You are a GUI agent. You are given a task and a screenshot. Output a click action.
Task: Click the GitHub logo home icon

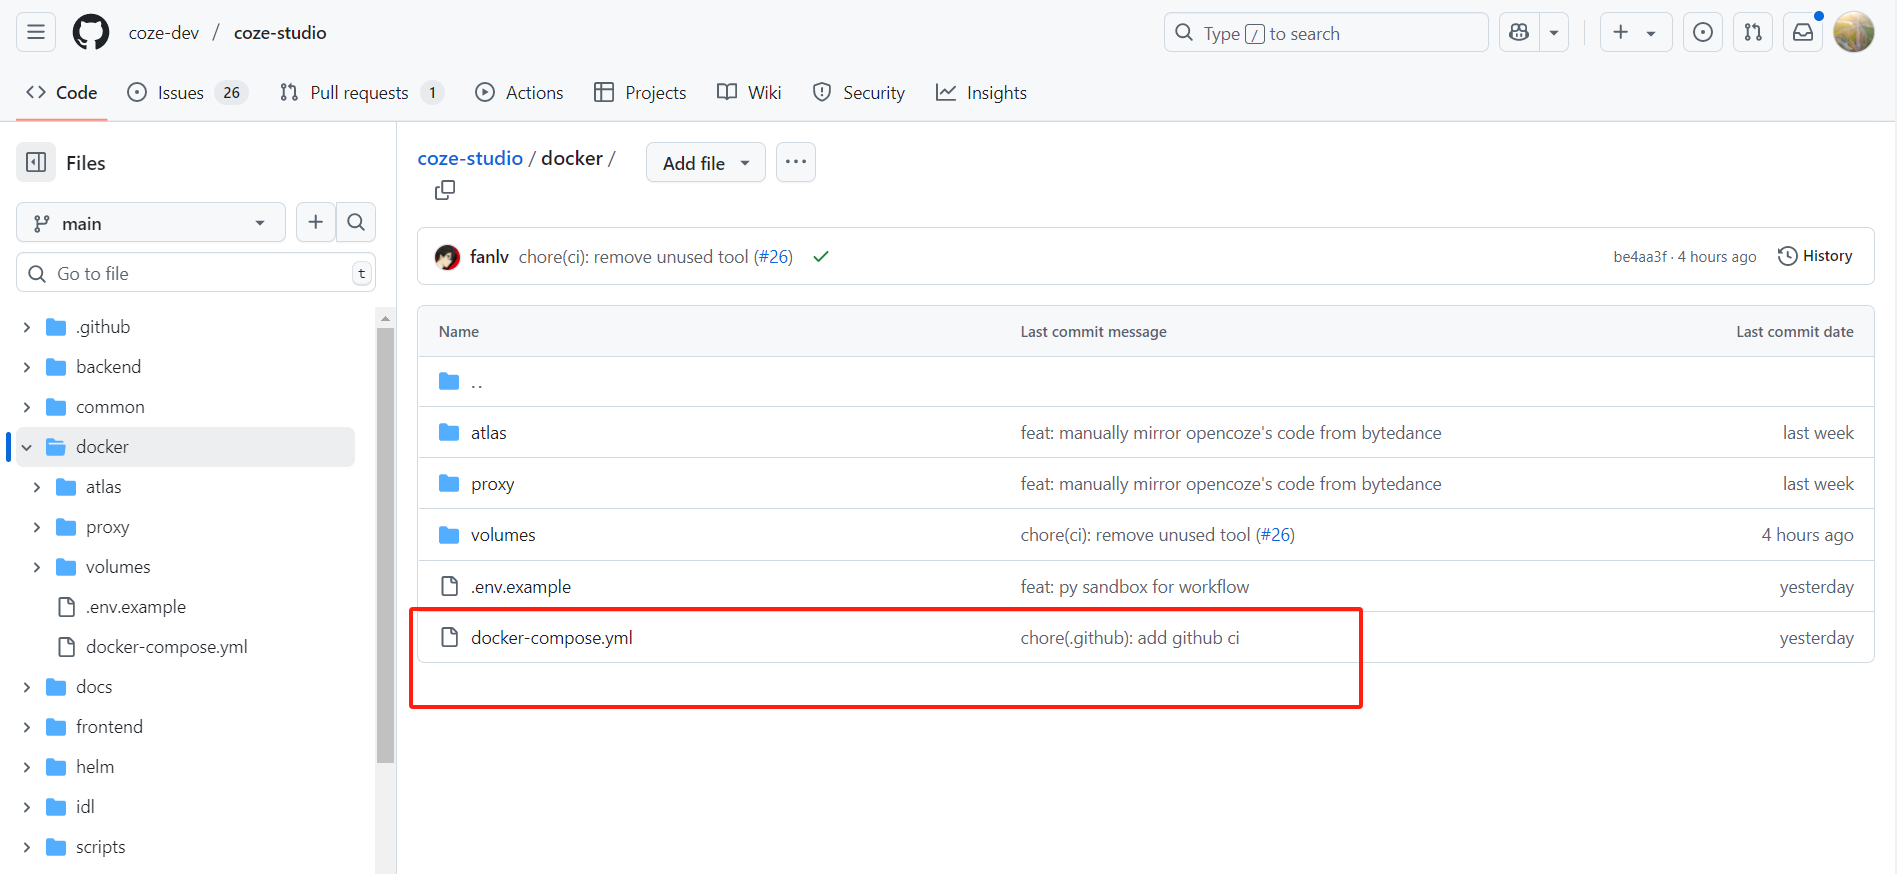click(x=91, y=33)
